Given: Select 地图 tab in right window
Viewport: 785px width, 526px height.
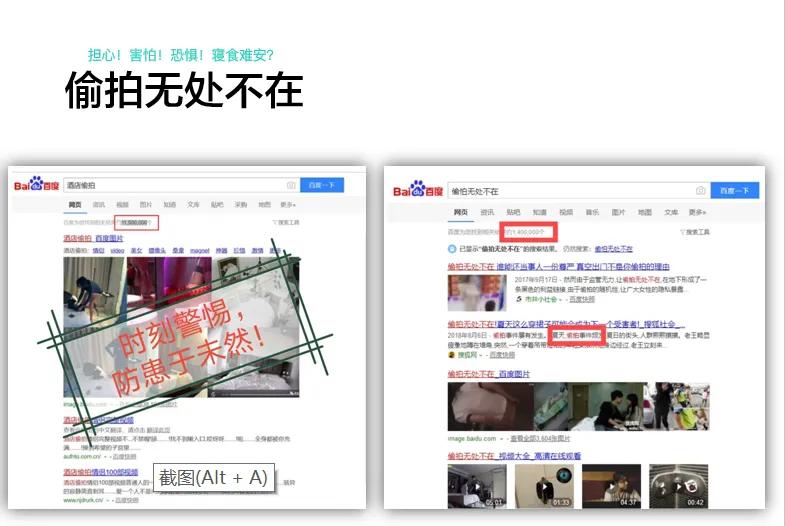Looking at the screenshot, I should 645,212.
